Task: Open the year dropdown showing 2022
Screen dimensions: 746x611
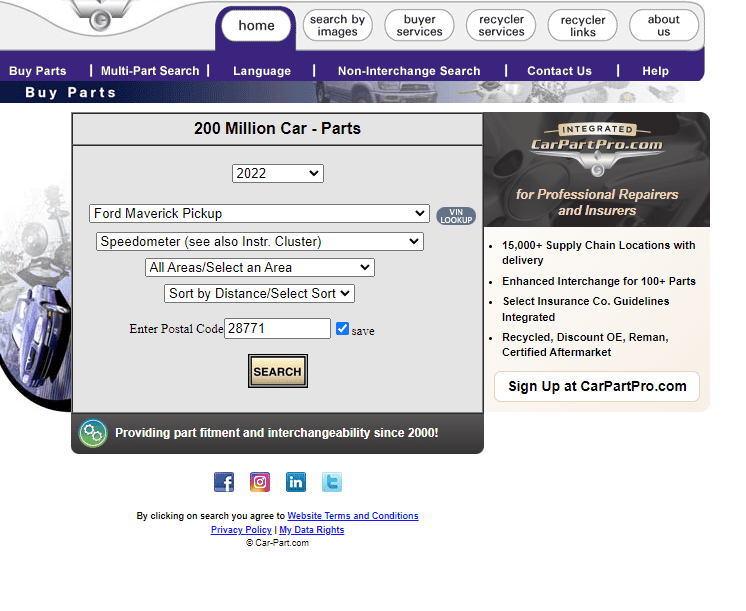Action: 278,173
